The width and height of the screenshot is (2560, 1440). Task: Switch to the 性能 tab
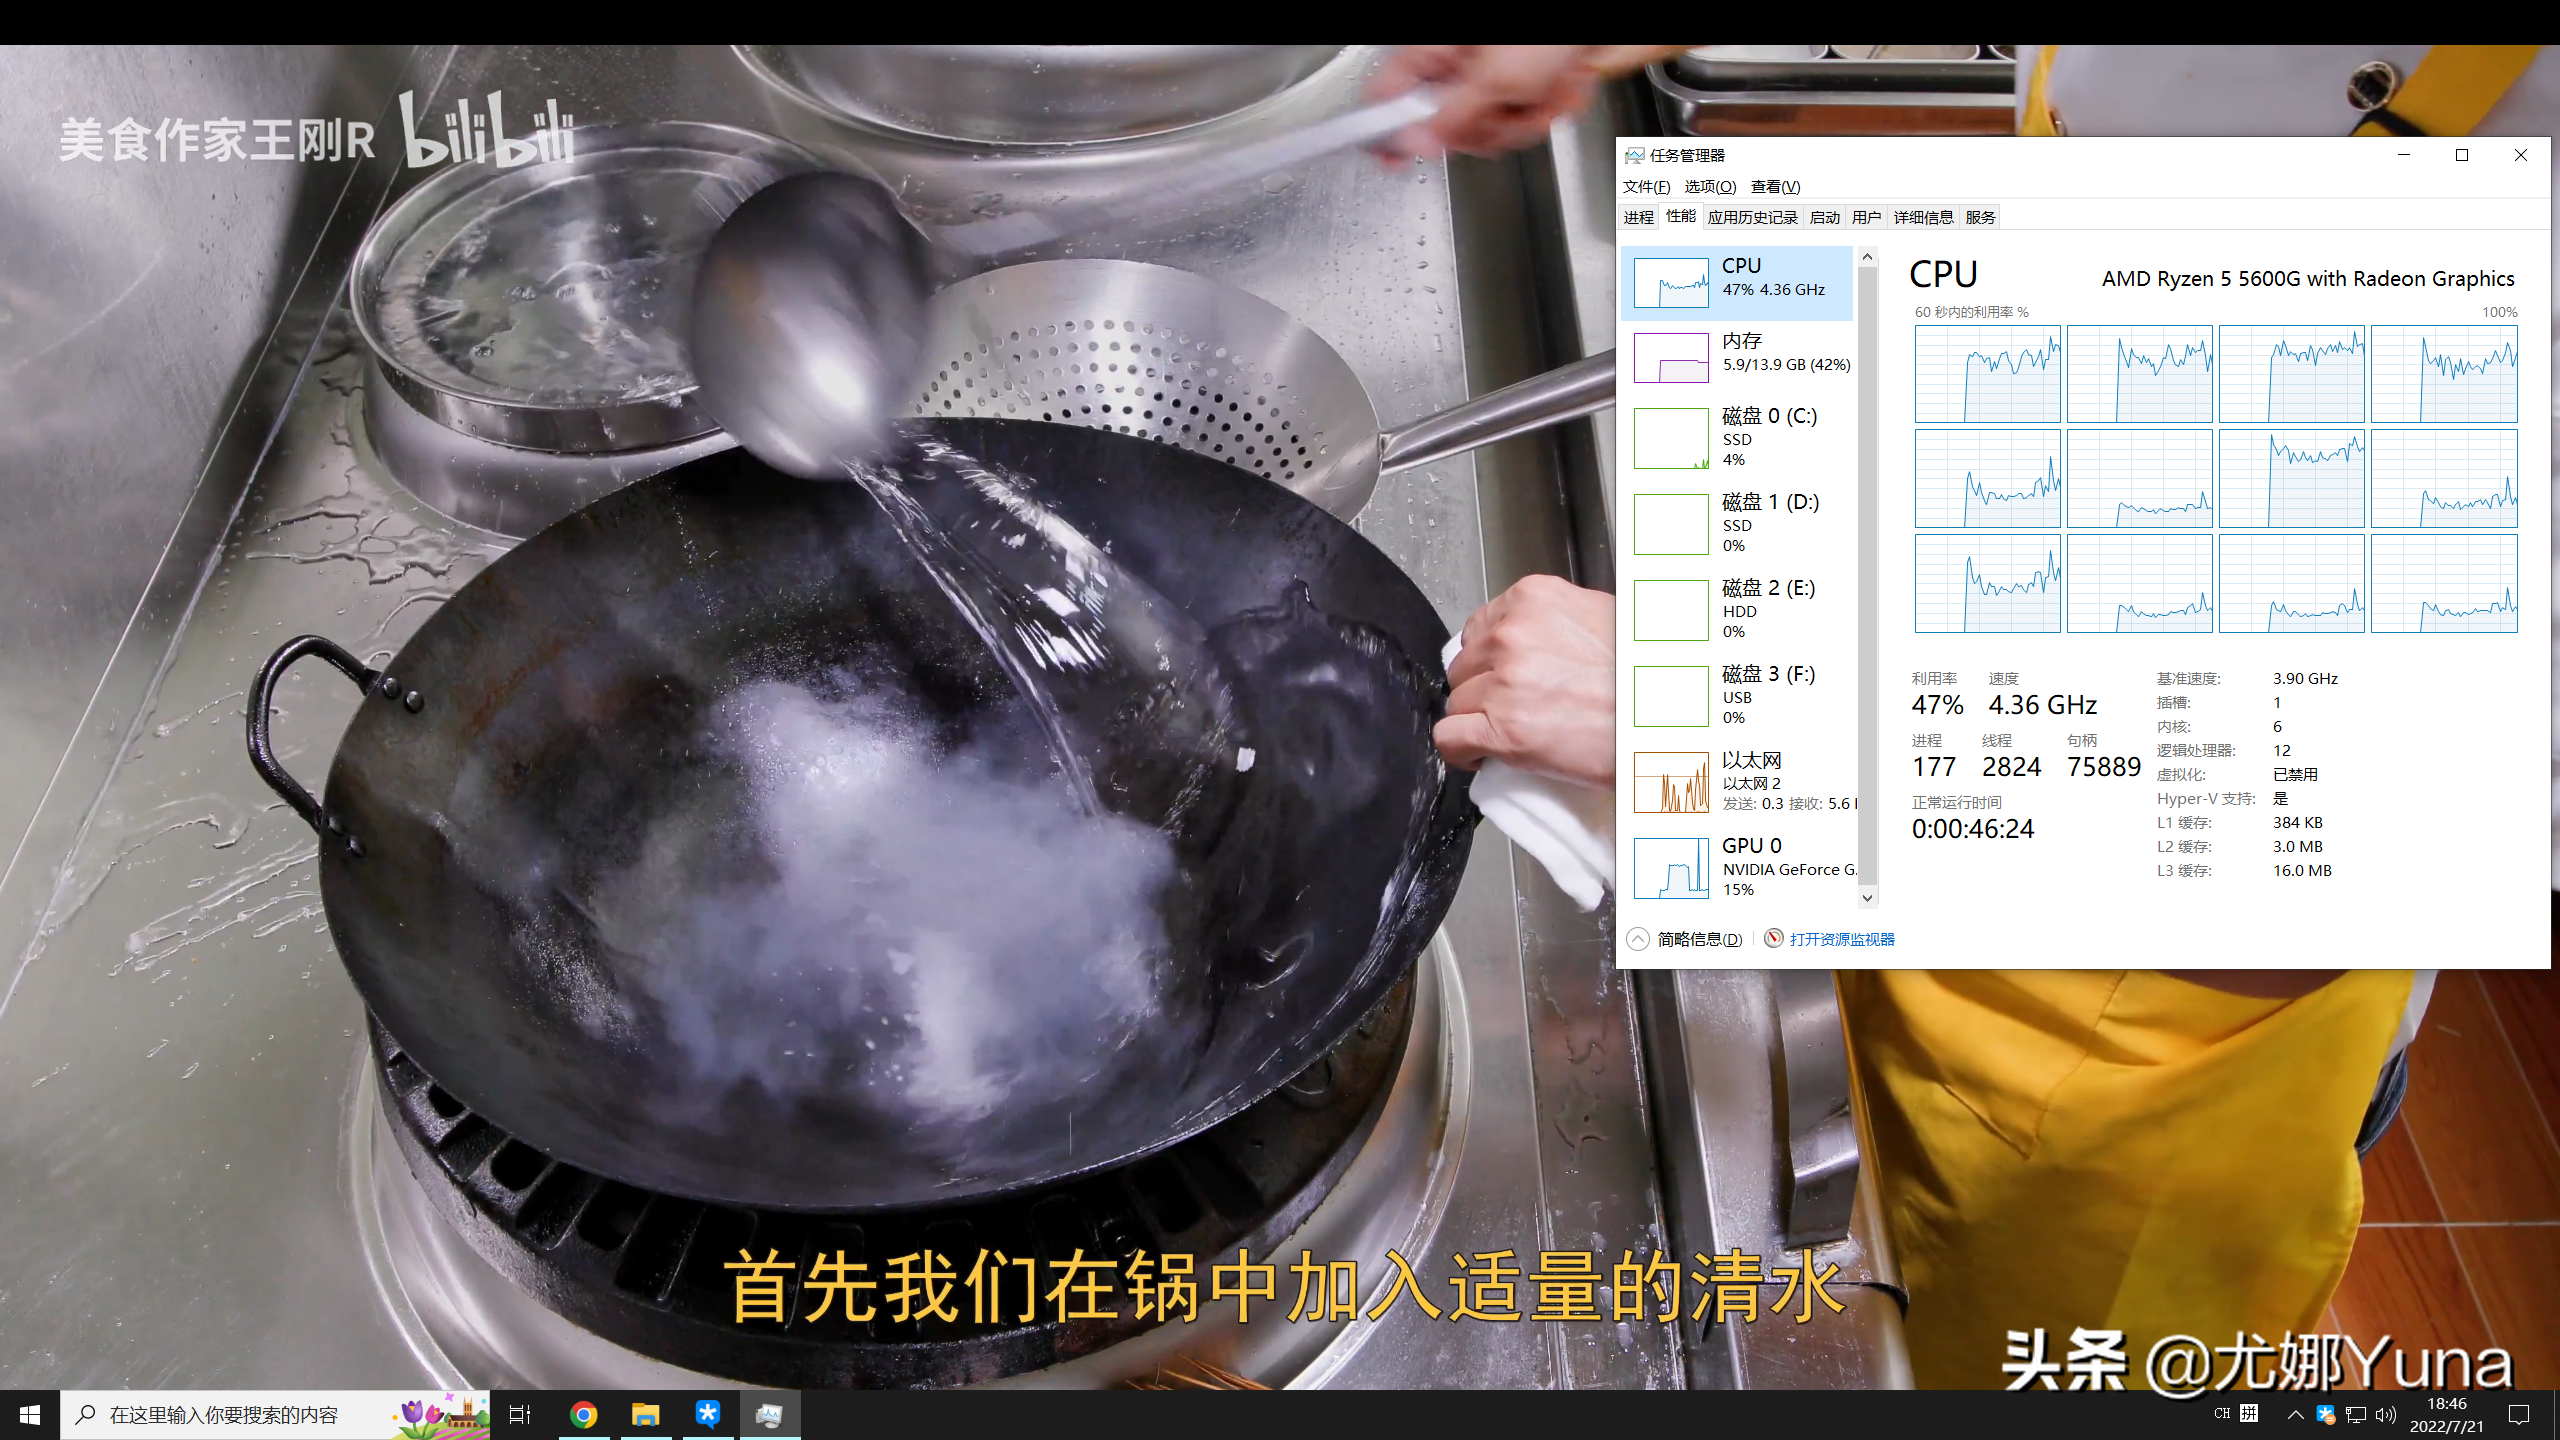point(1679,216)
